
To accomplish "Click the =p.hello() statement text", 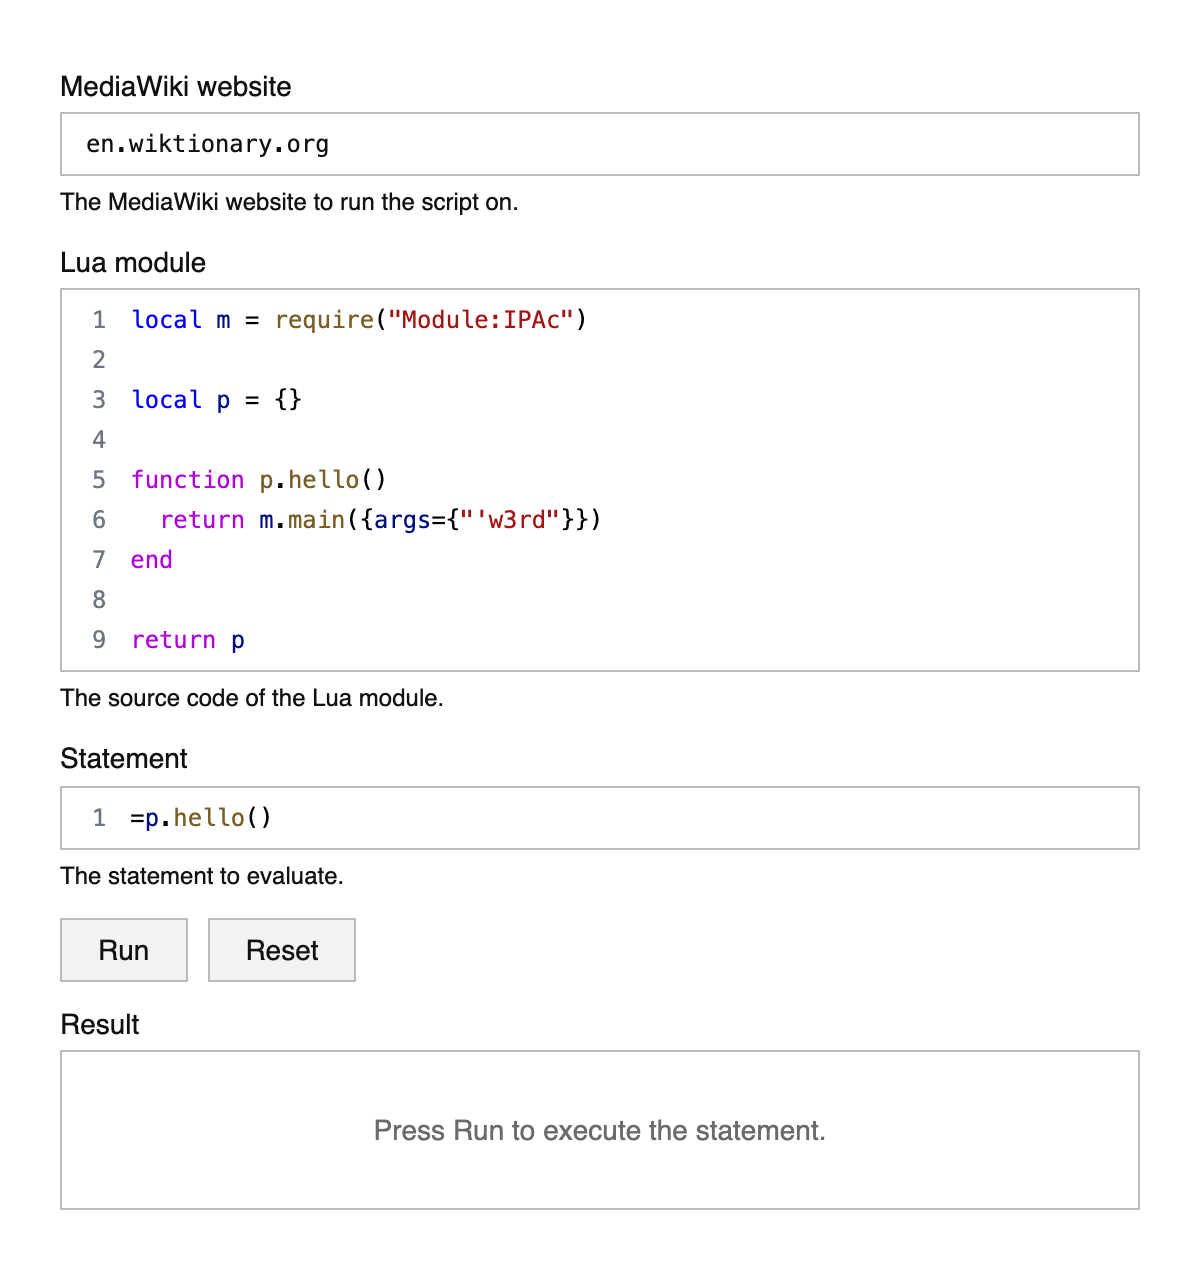I will pyautogui.click(x=200, y=817).
